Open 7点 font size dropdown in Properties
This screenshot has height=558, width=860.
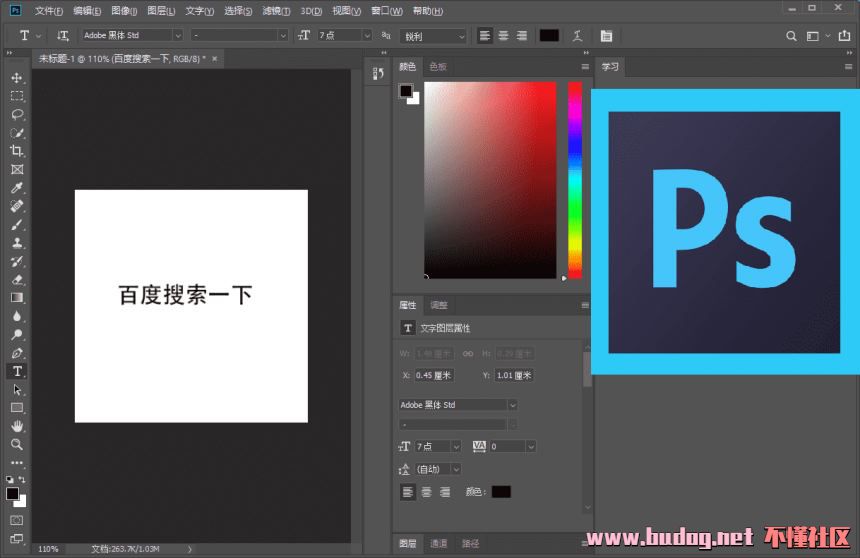click(456, 447)
